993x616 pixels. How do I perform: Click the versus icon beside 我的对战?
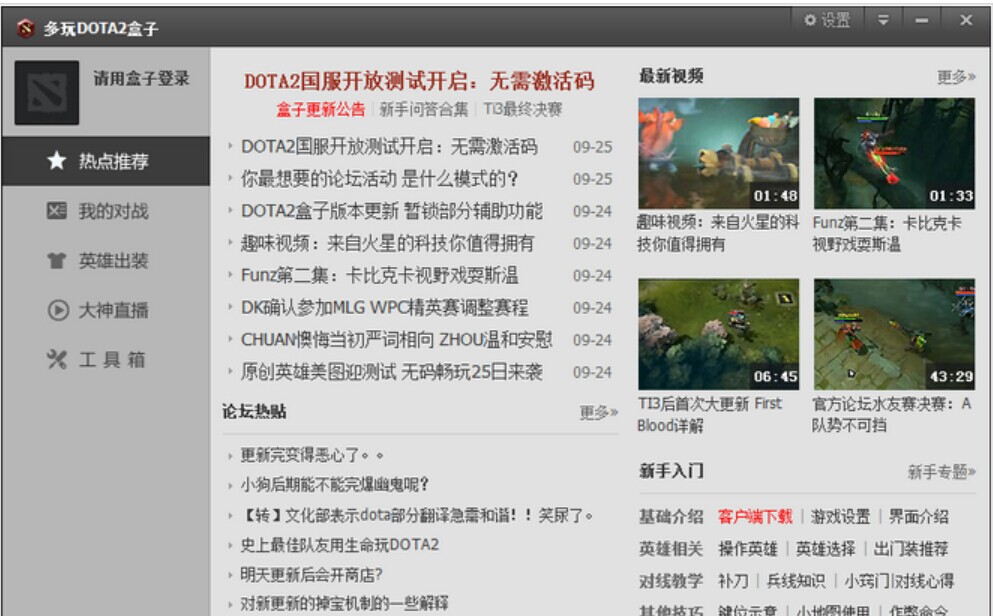[x=56, y=211]
